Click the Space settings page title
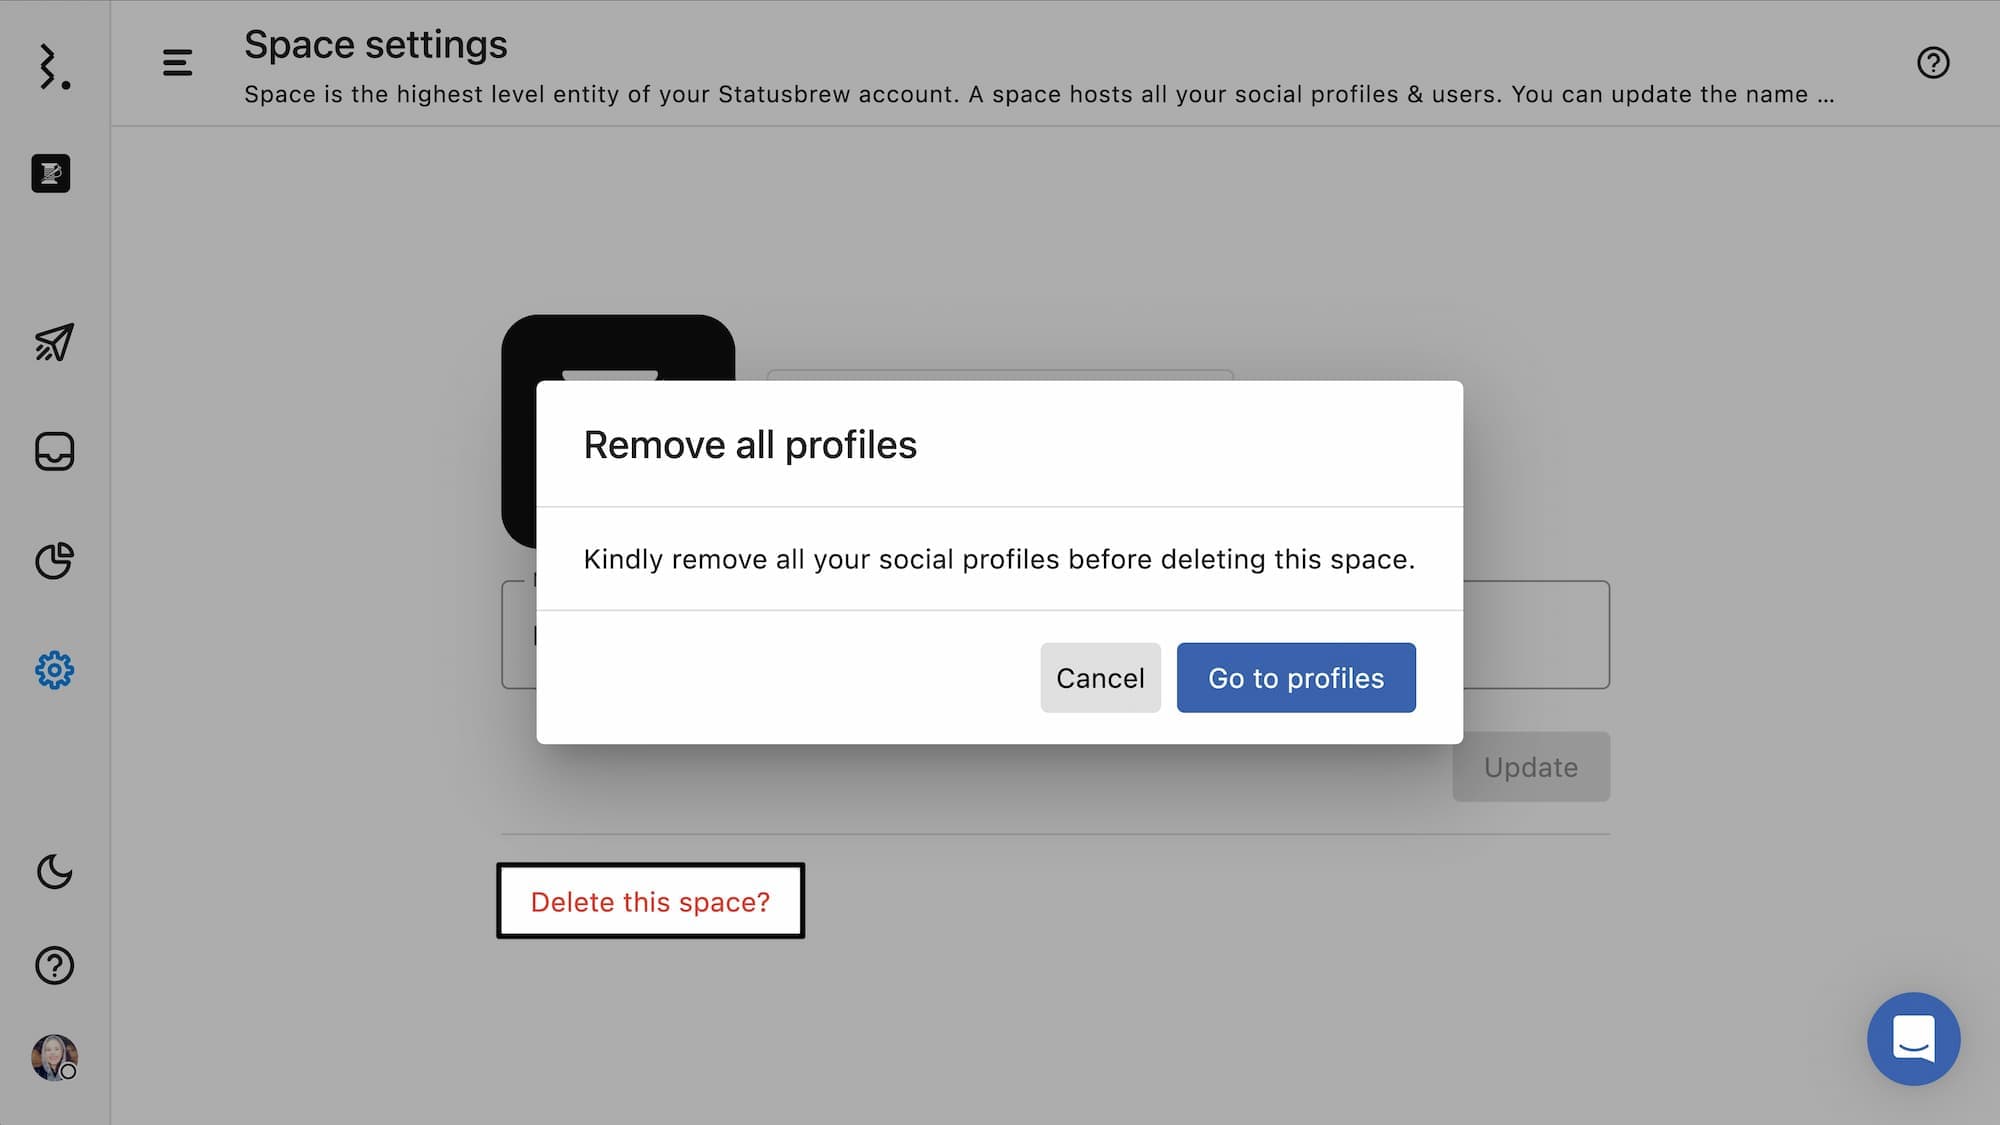2000x1125 pixels. point(376,45)
